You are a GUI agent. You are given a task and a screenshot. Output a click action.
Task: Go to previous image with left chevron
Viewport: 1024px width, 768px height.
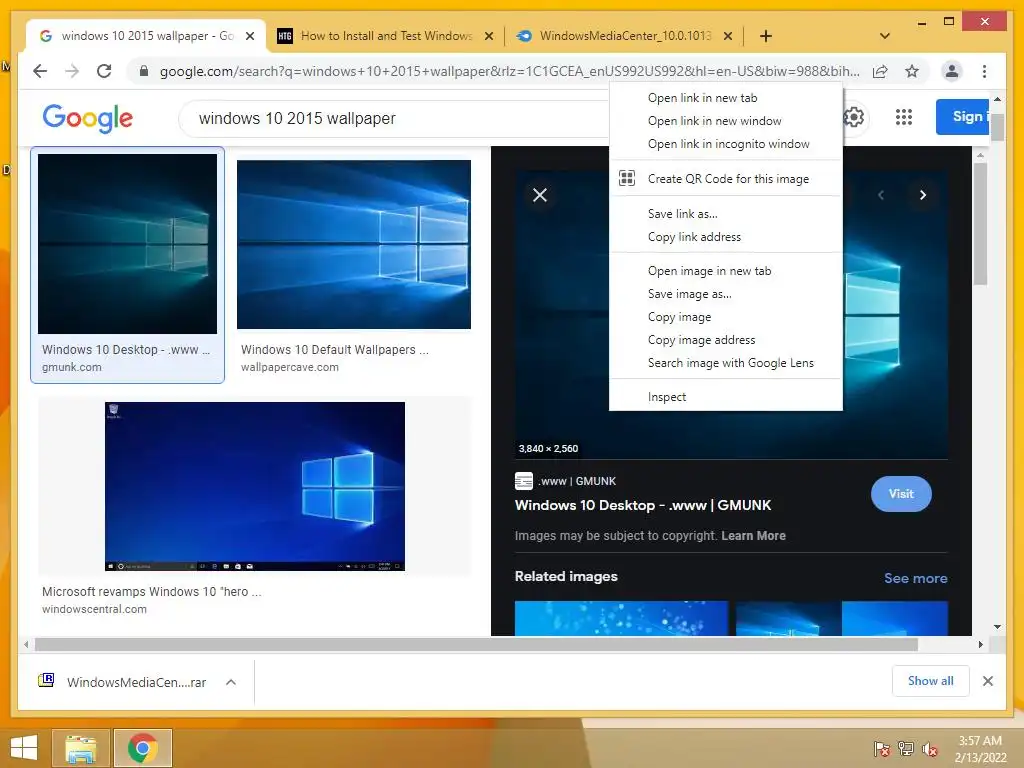click(881, 195)
